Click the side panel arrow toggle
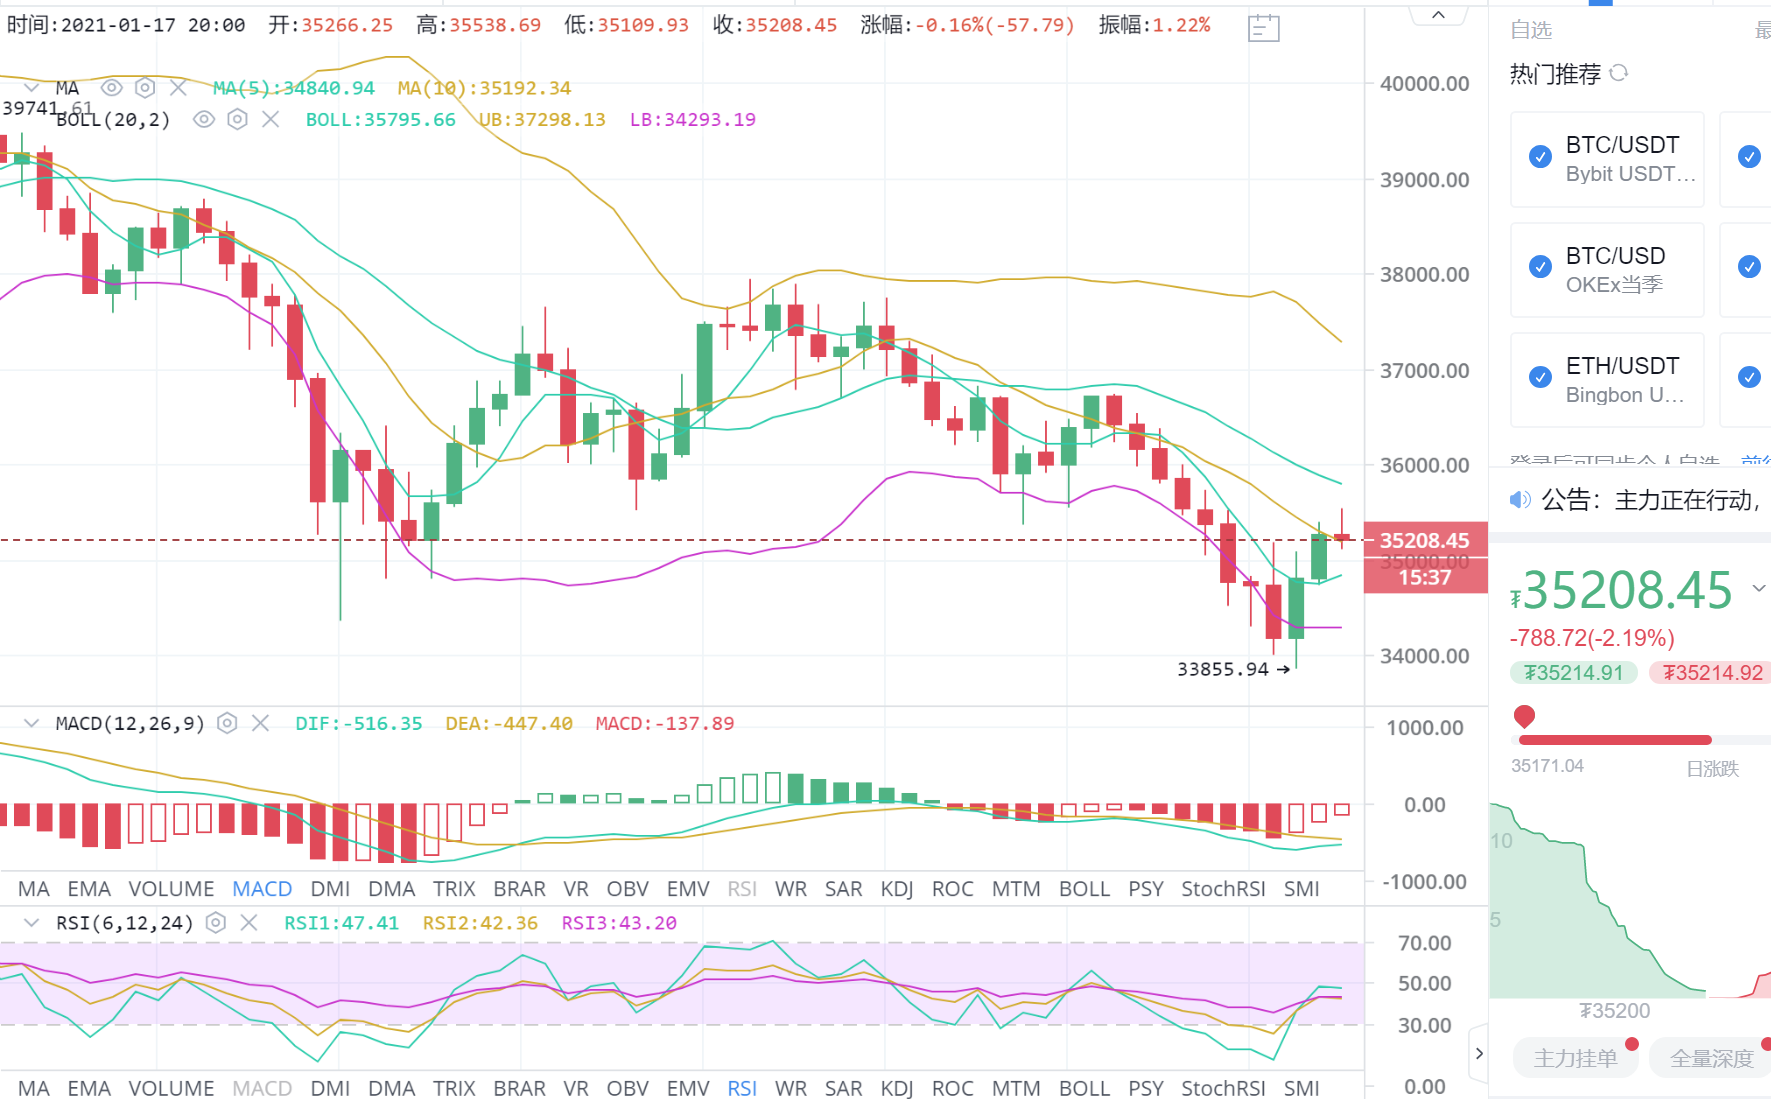Image resolution: width=1771 pixels, height=1099 pixels. coord(1479,1053)
